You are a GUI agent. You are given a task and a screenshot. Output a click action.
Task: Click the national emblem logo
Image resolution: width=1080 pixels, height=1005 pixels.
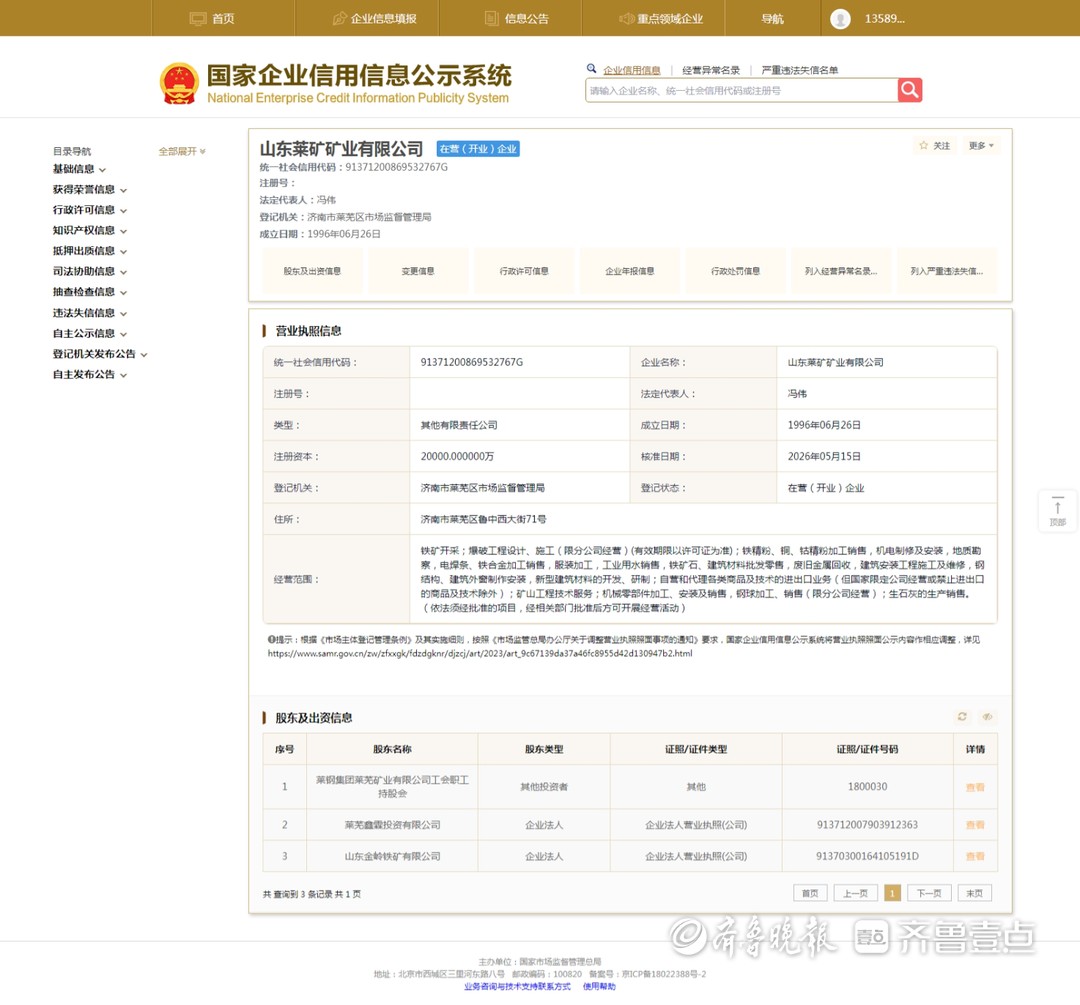coord(179,83)
